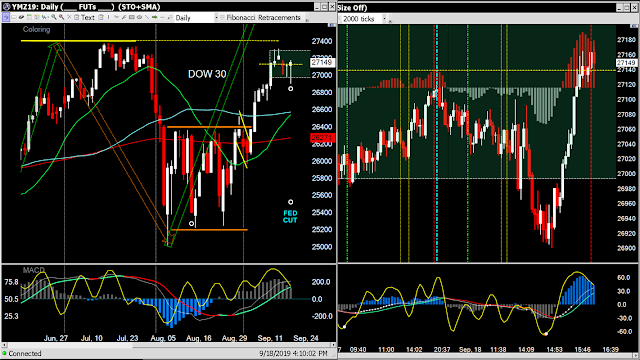640x360 pixels.
Task: Select the diagonal trend line tool
Action: pos(147,17)
